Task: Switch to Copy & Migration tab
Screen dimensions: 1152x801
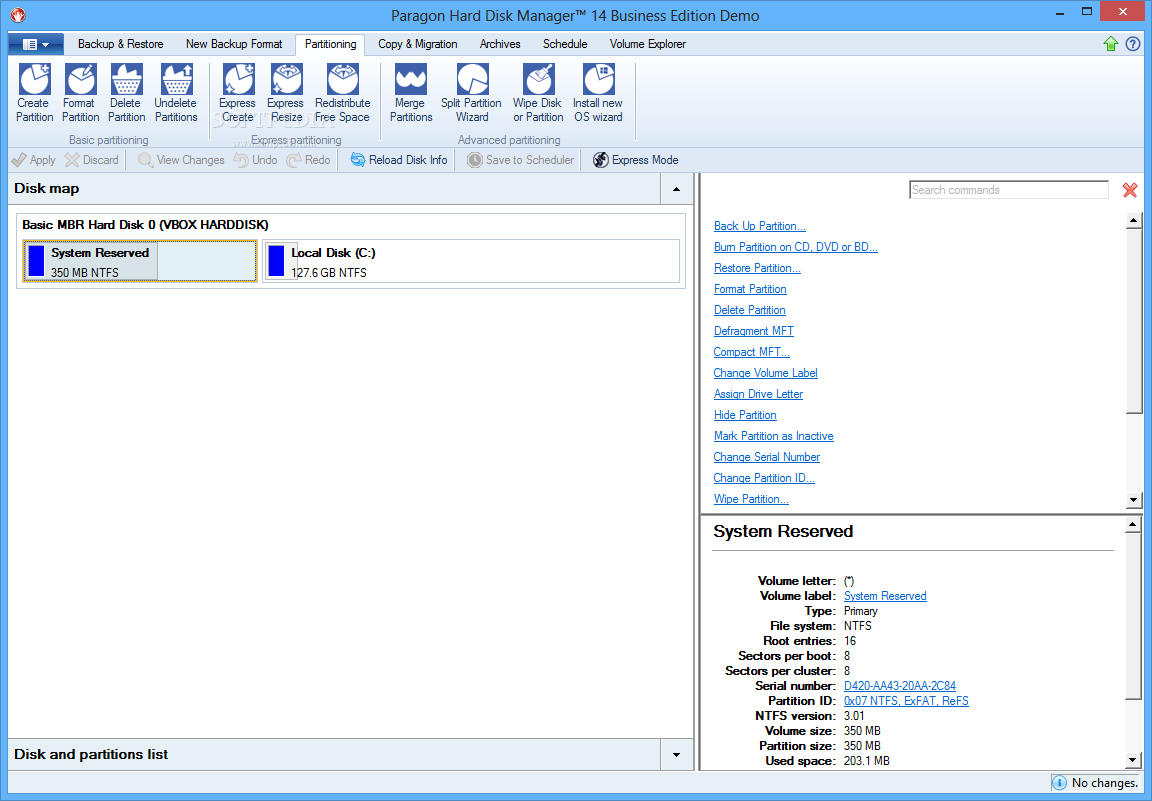Action: (417, 44)
